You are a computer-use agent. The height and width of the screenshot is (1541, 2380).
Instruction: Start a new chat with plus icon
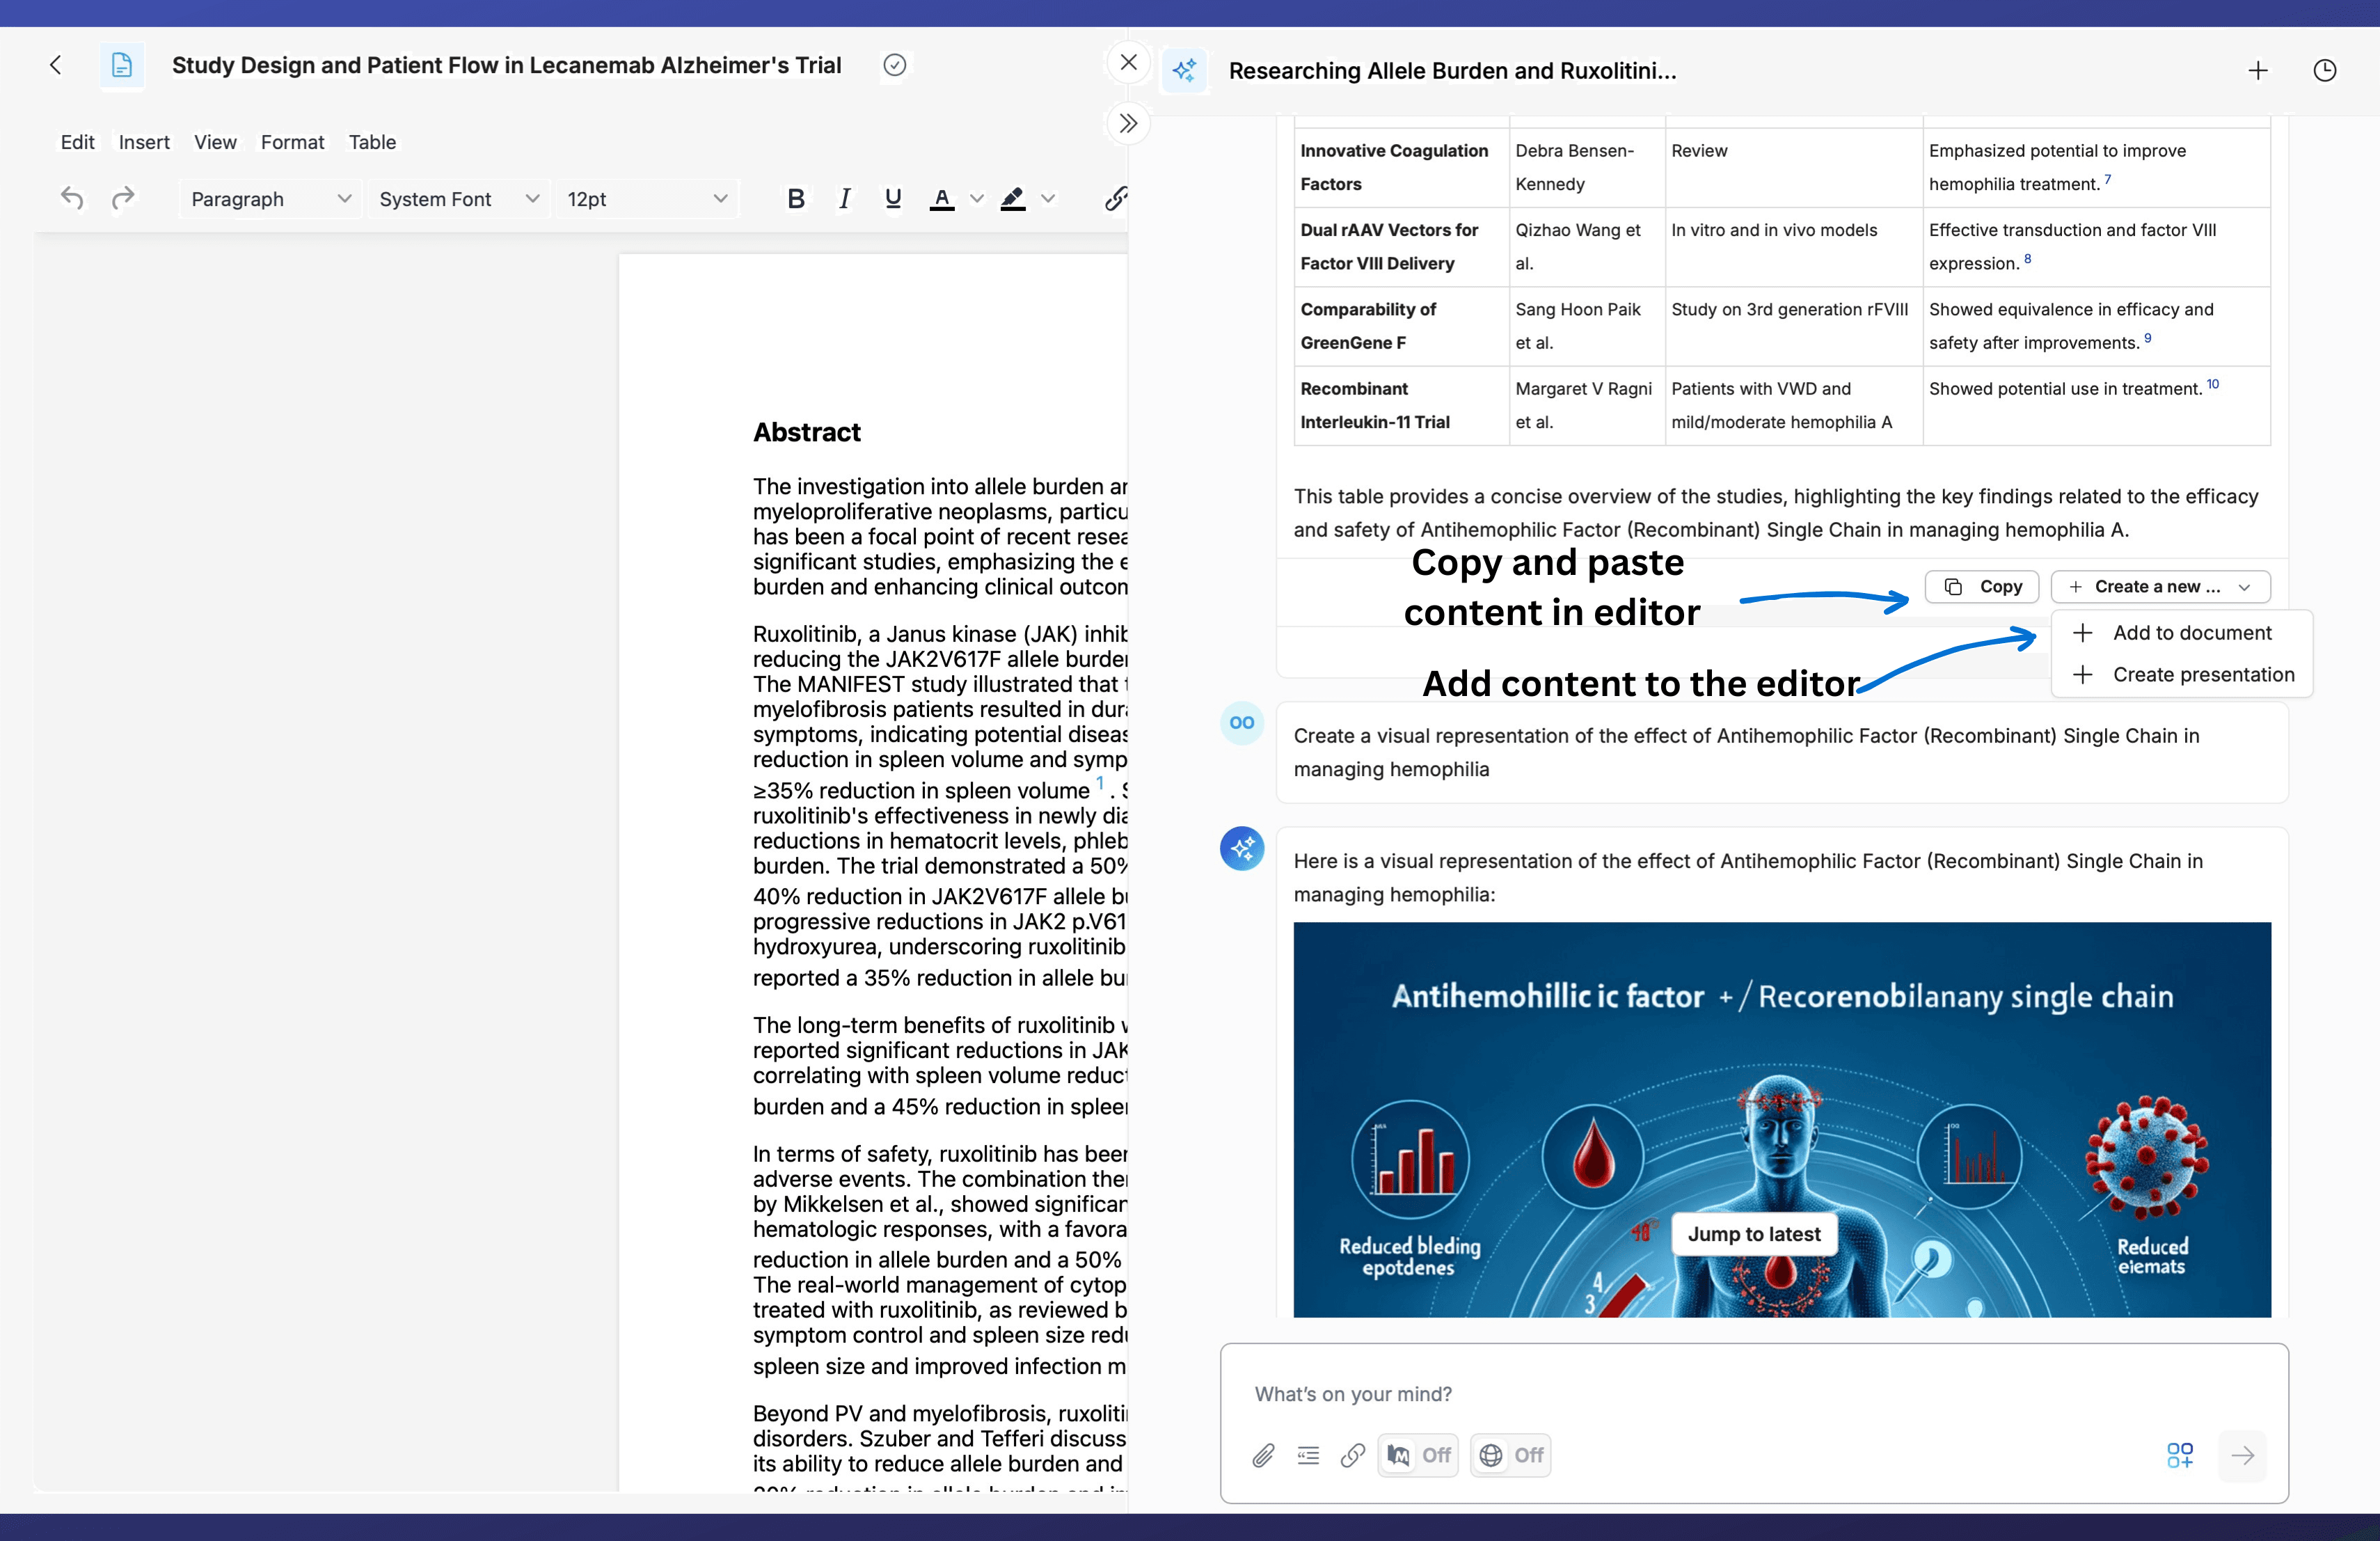coord(2257,70)
